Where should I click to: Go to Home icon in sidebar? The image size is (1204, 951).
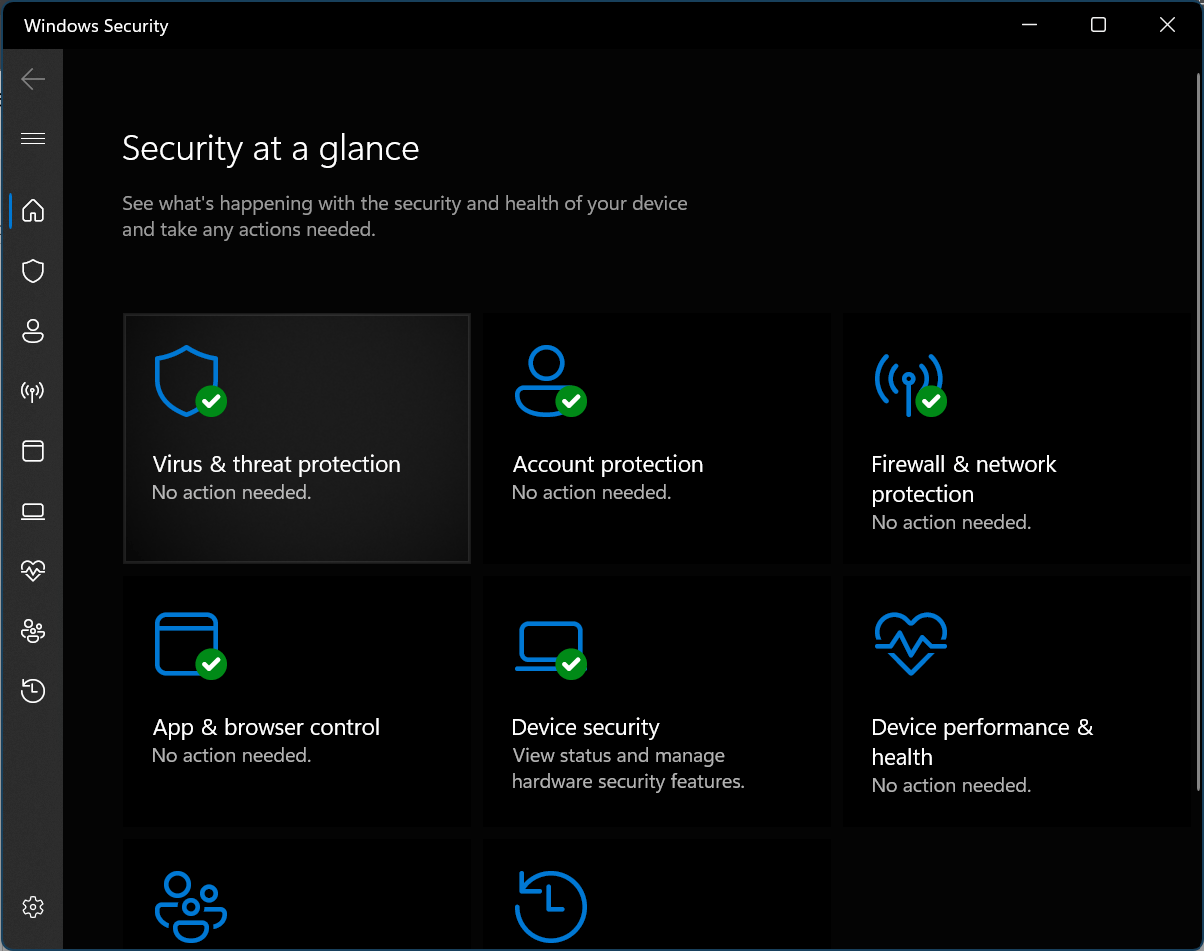pyautogui.click(x=33, y=210)
